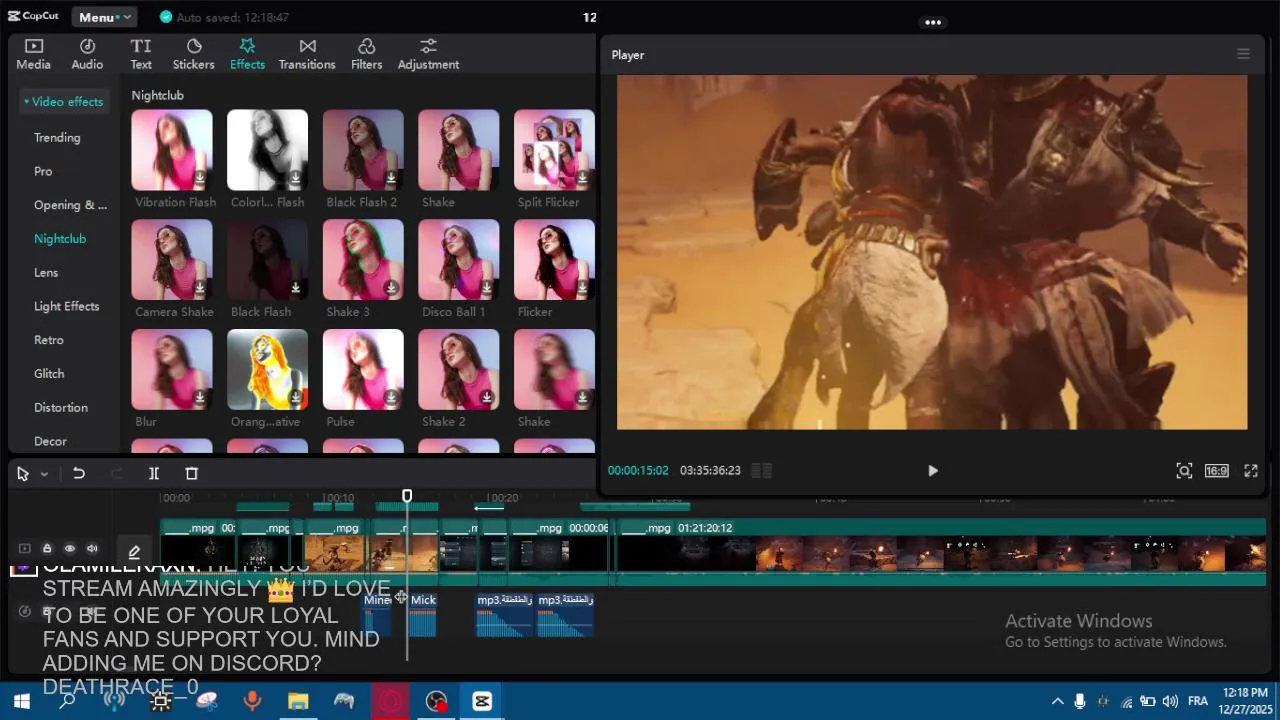
Task: Click the system tray microphone icon
Action: pos(1079,701)
